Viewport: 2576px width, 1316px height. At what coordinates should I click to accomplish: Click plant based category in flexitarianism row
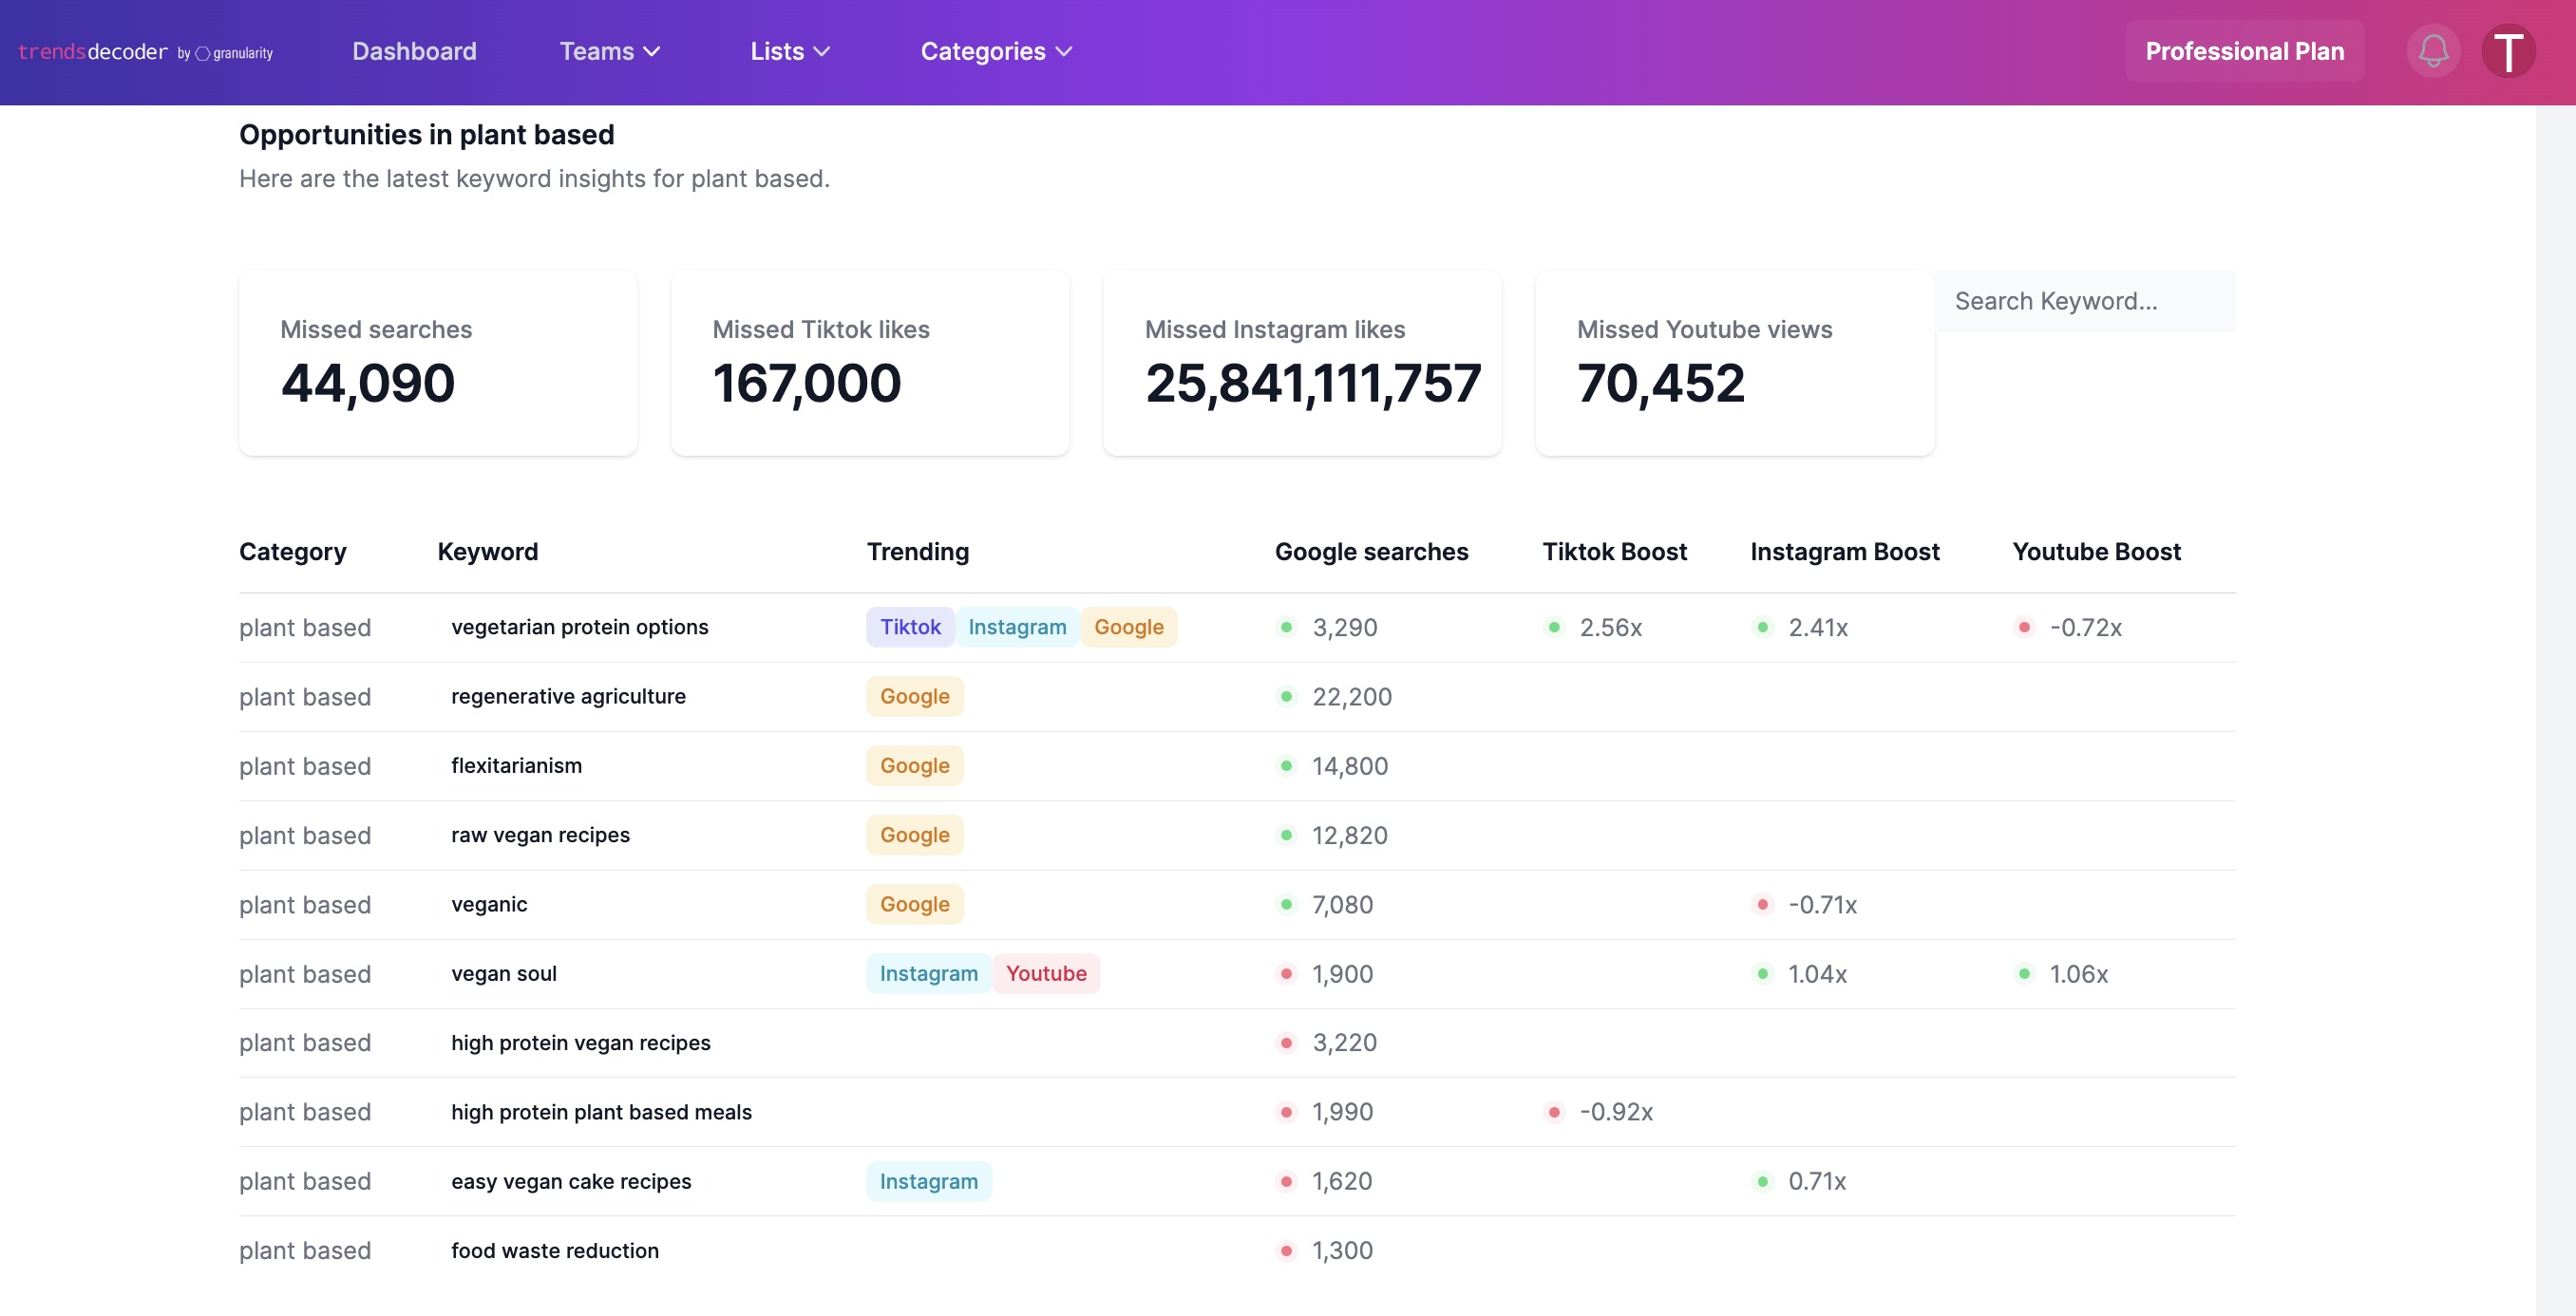(x=305, y=766)
